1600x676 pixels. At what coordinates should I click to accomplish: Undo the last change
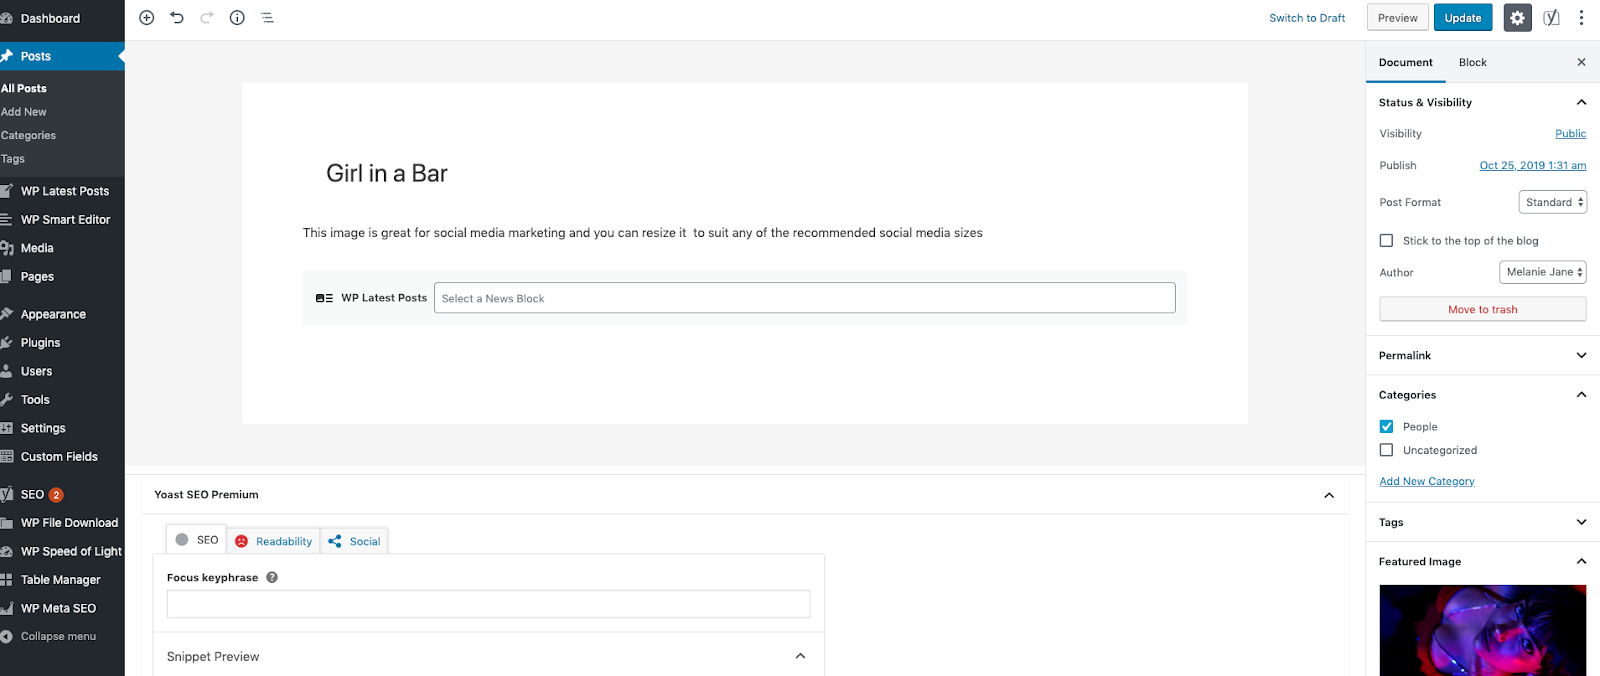tap(177, 18)
